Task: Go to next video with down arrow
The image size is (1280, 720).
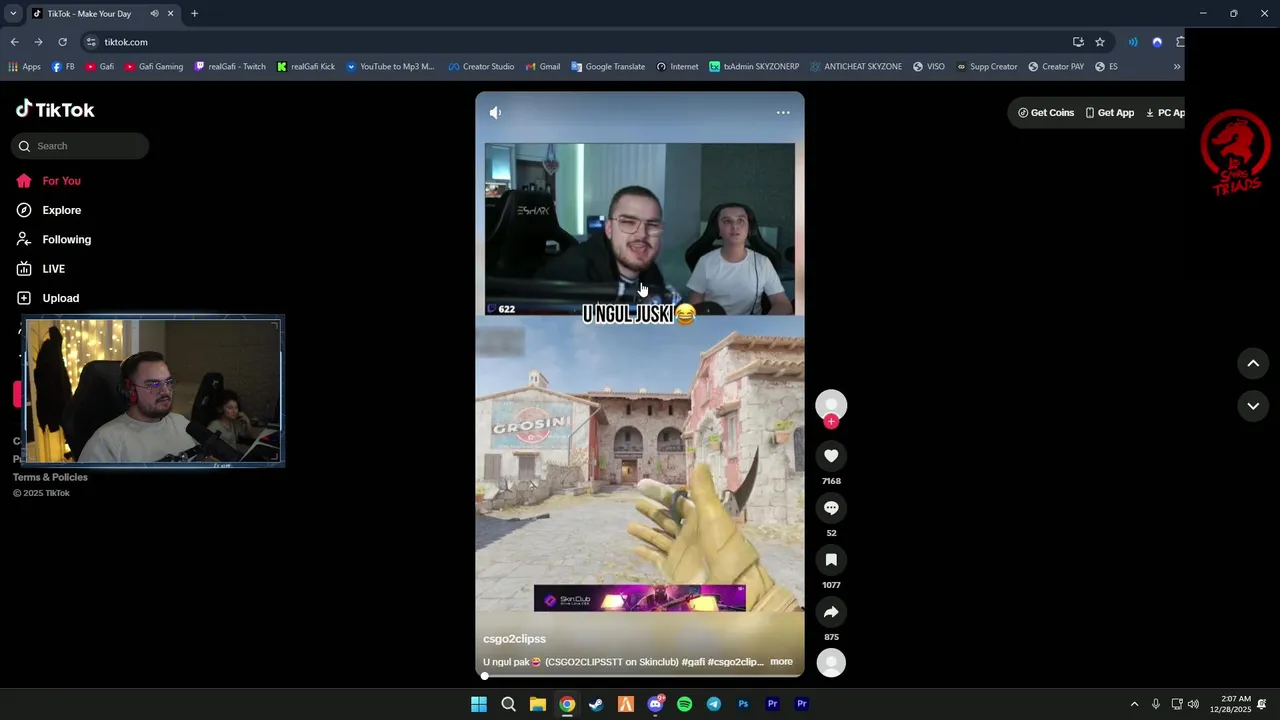Action: tap(1253, 406)
